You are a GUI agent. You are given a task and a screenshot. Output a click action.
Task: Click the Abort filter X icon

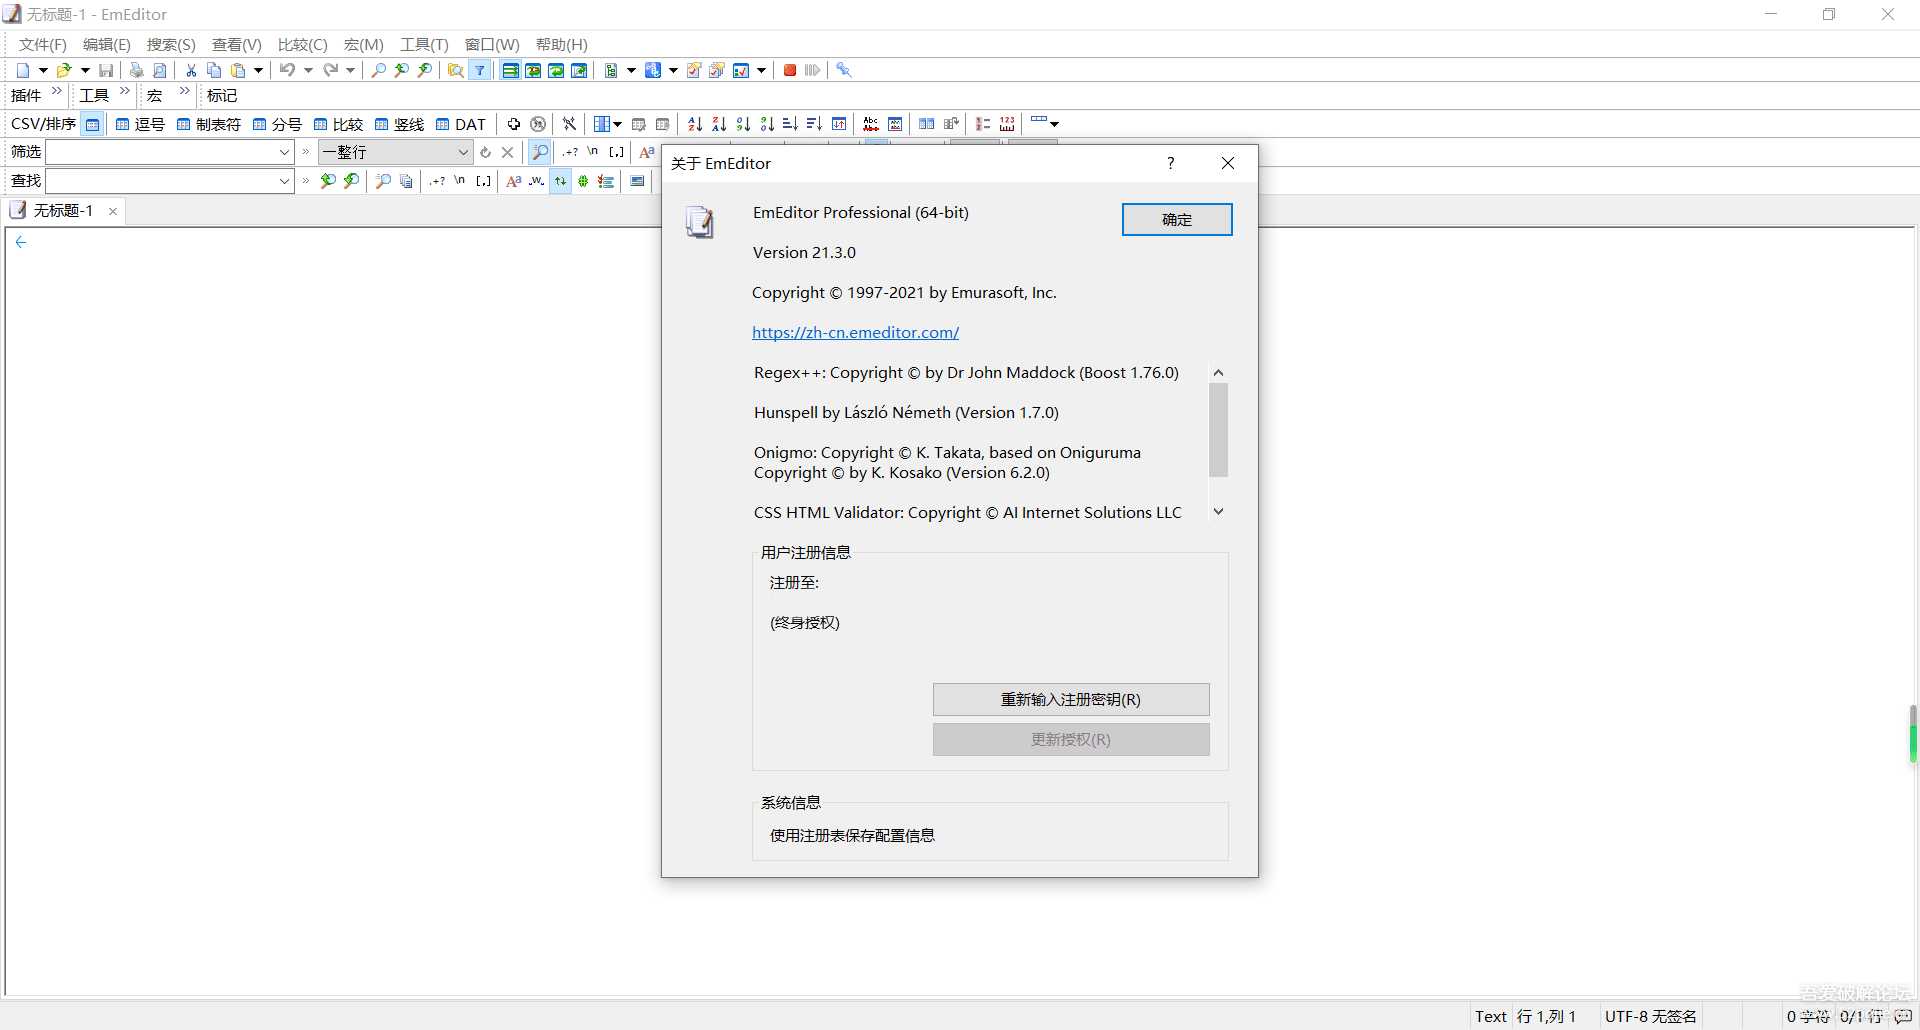coord(508,152)
